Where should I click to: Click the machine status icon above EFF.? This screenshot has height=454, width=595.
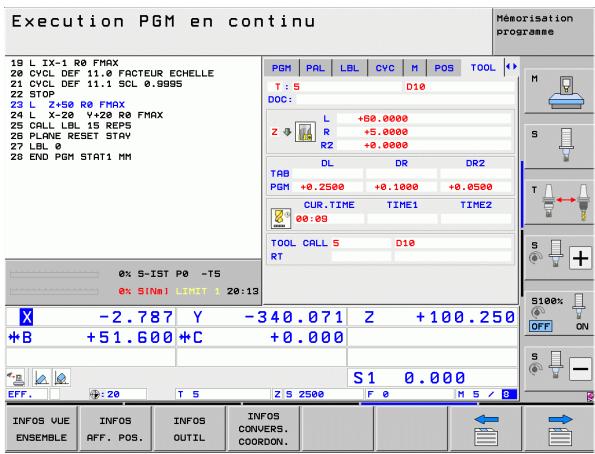click(x=16, y=378)
